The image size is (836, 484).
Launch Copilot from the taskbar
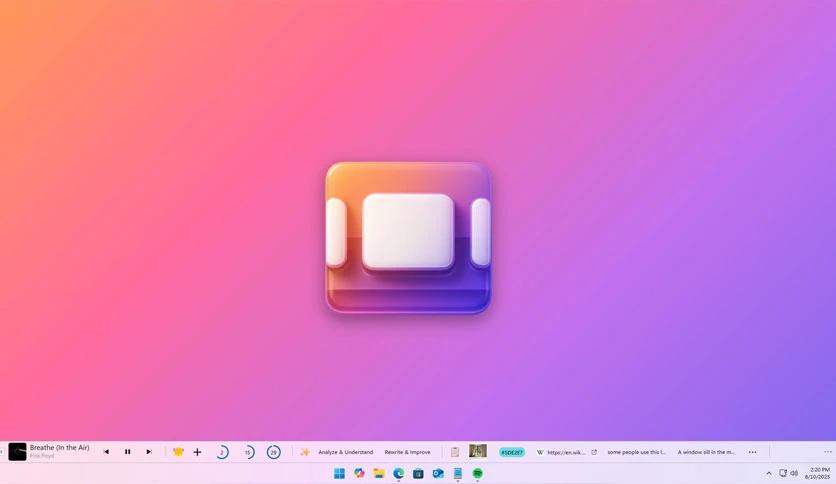click(x=359, y=473)
